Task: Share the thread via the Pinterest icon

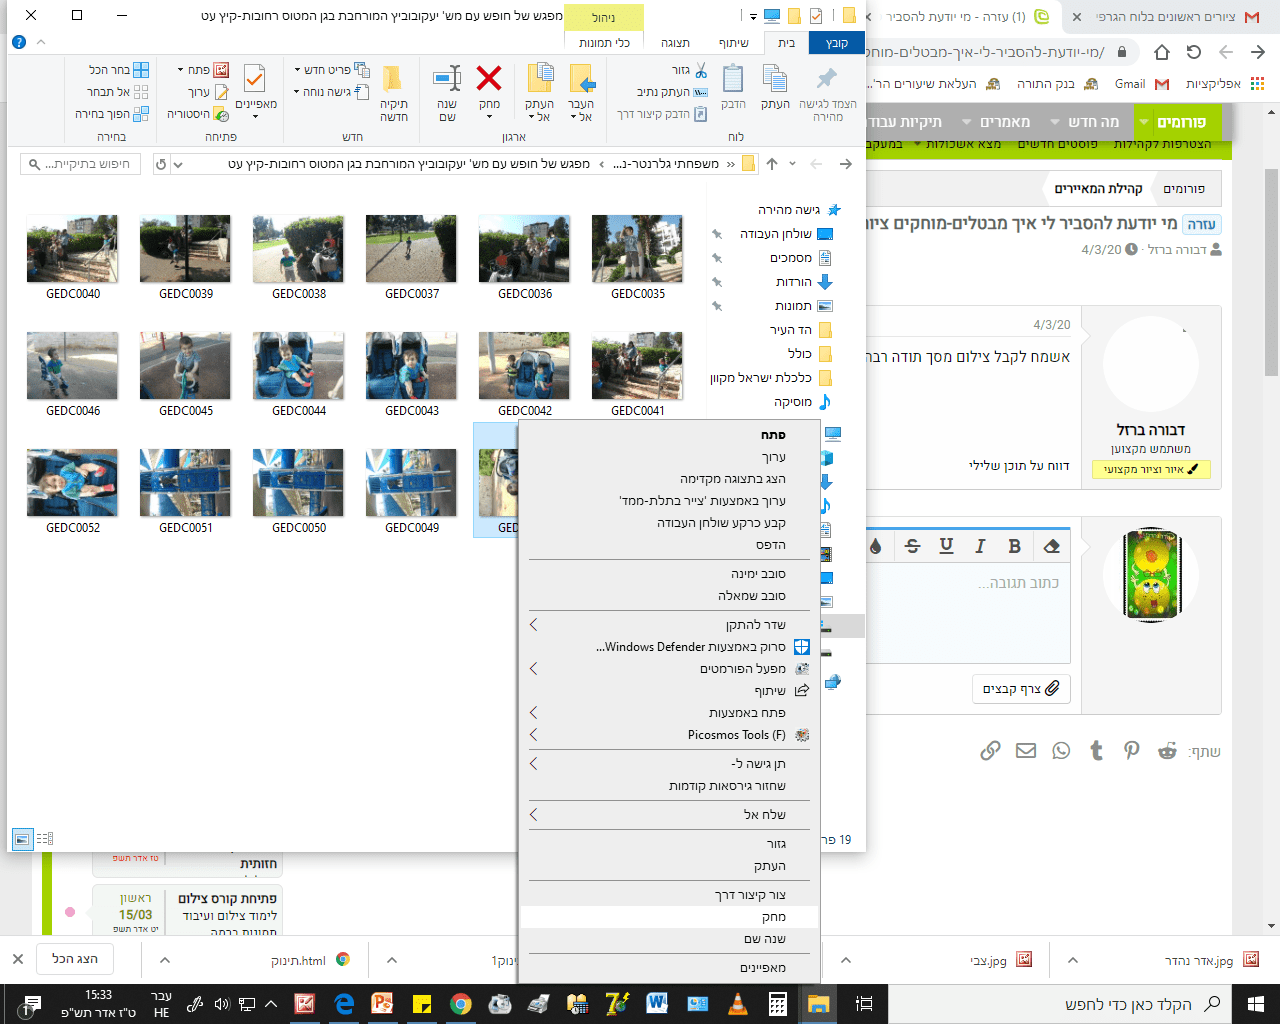Action: point(1131,751)
